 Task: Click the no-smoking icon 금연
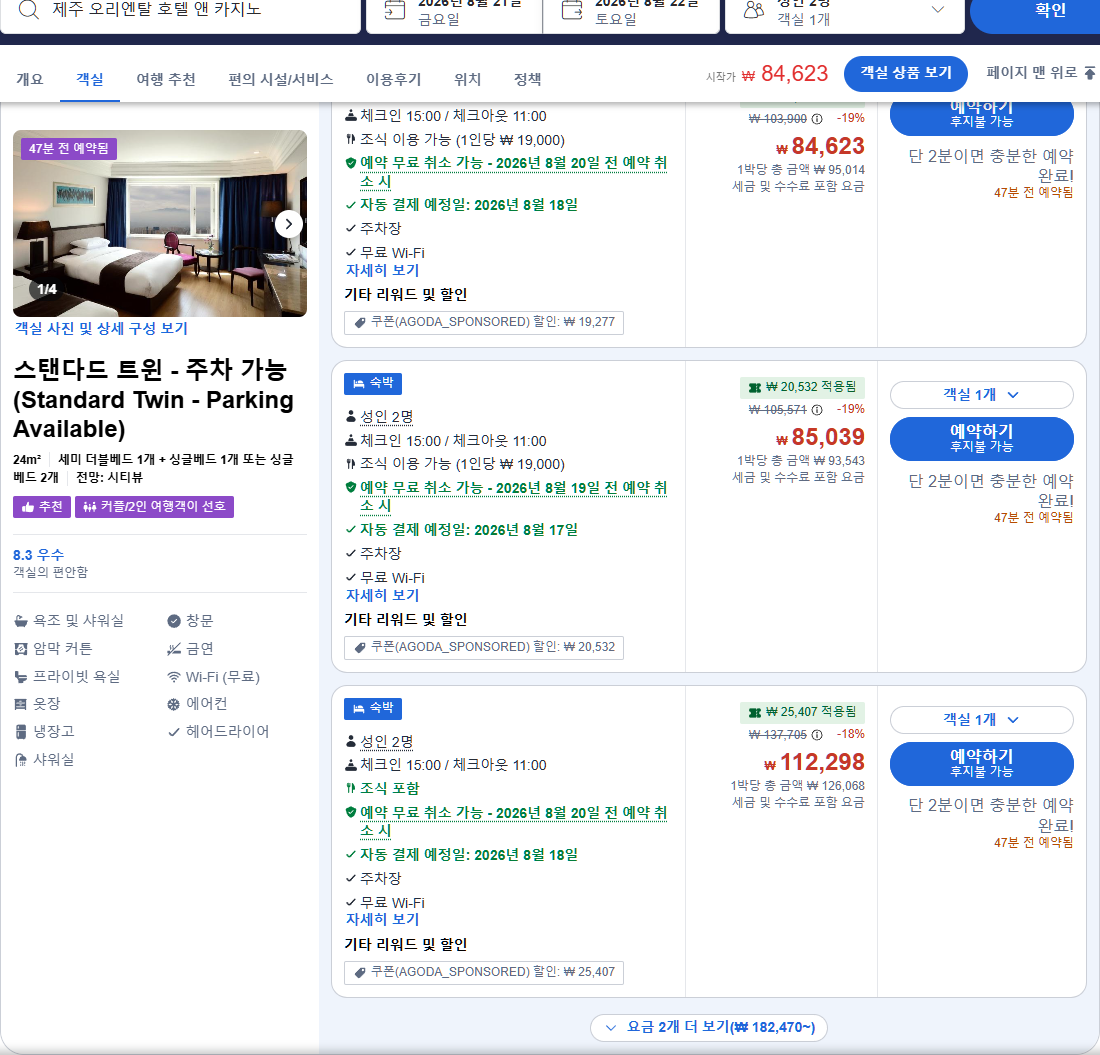tap(174, 649)
